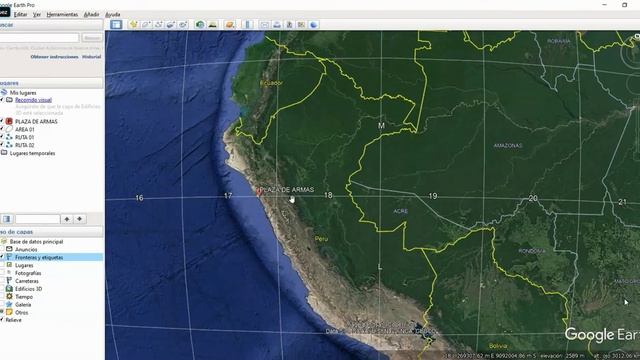Click the Buscar search button

coord(92,38)
